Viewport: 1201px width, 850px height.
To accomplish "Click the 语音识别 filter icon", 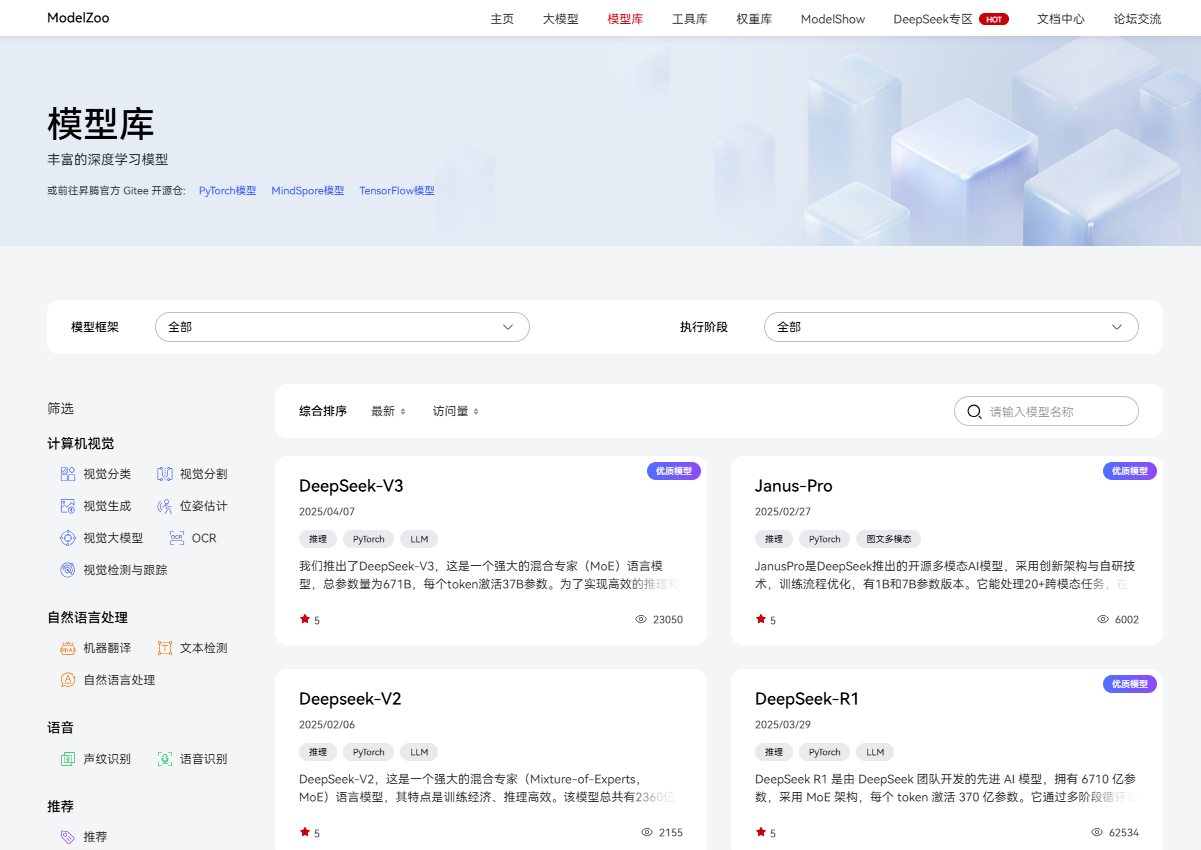I will click(x=165, y=759).
